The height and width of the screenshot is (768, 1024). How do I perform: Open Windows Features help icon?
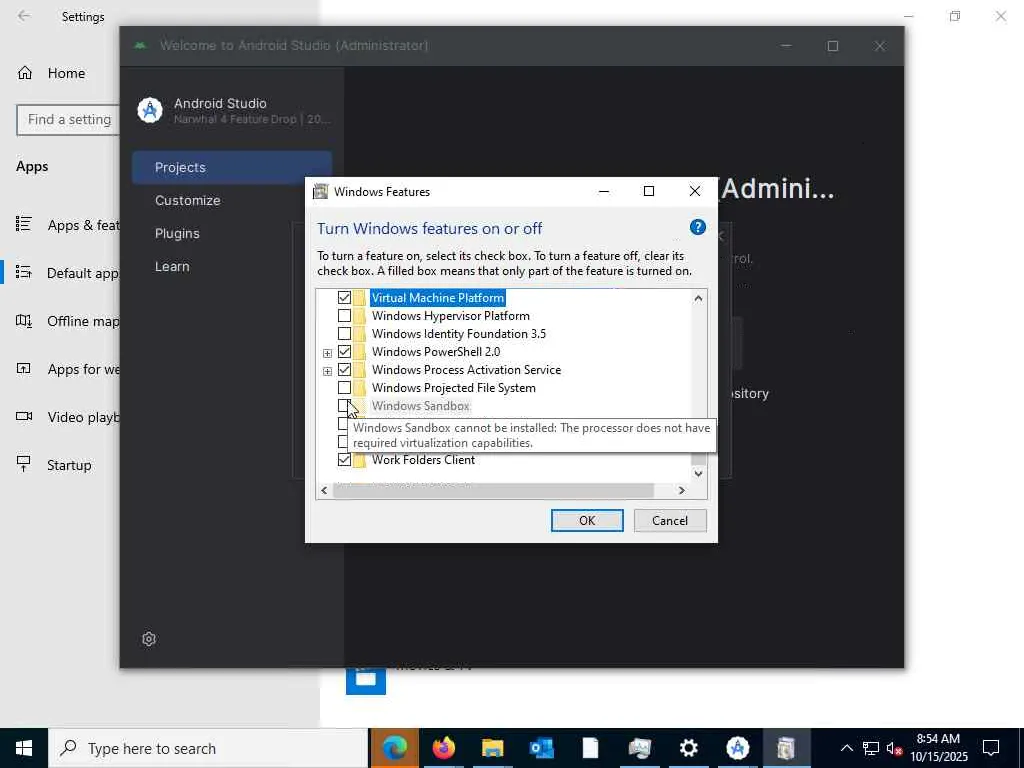coord(697,227)
